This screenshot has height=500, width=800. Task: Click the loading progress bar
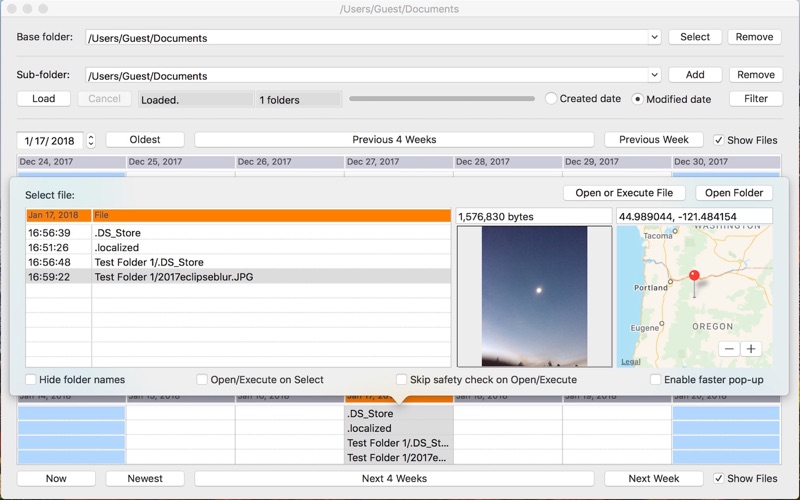coord(441,99)
